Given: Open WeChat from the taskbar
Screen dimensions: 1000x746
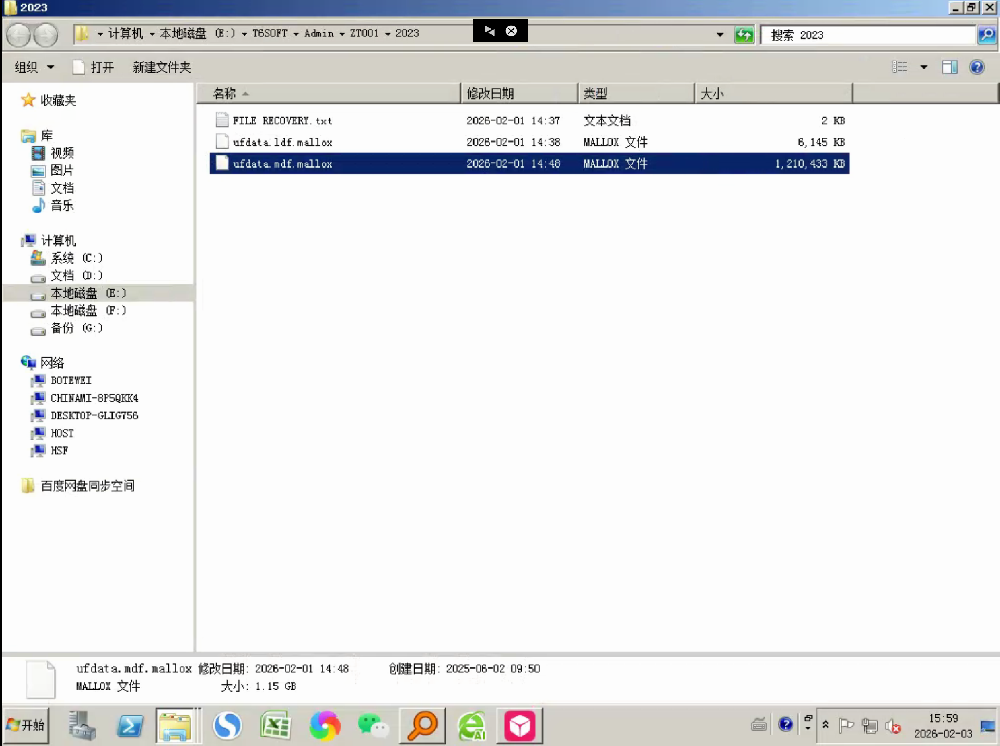Looking at the screenshot, I should coord(373,725).
